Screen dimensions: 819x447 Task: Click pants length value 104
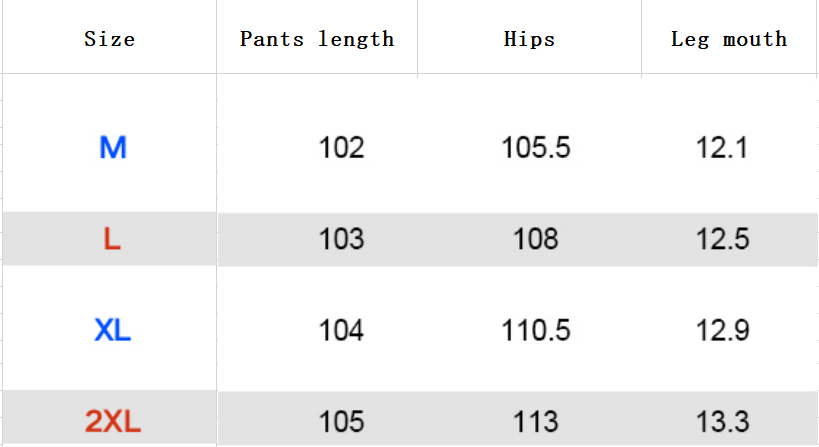[x=341, y=330]
